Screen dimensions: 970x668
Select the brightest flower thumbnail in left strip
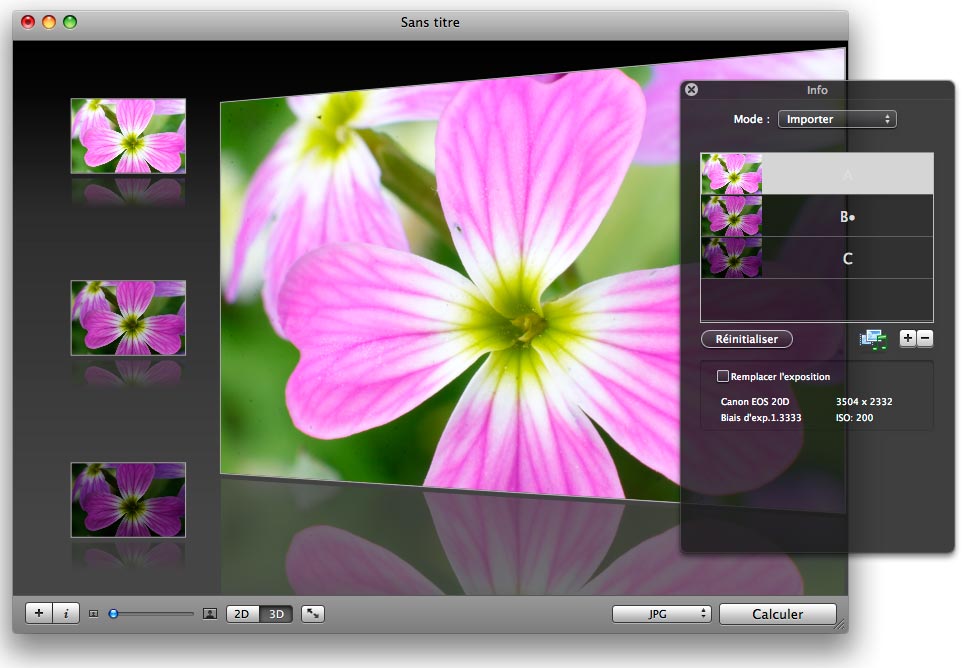128,136
